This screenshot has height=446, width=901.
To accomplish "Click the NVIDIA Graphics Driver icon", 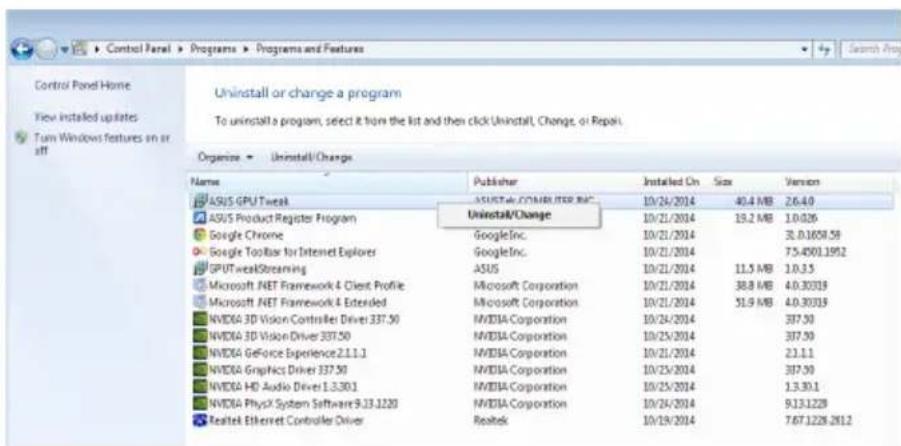I will click(200, 370).
